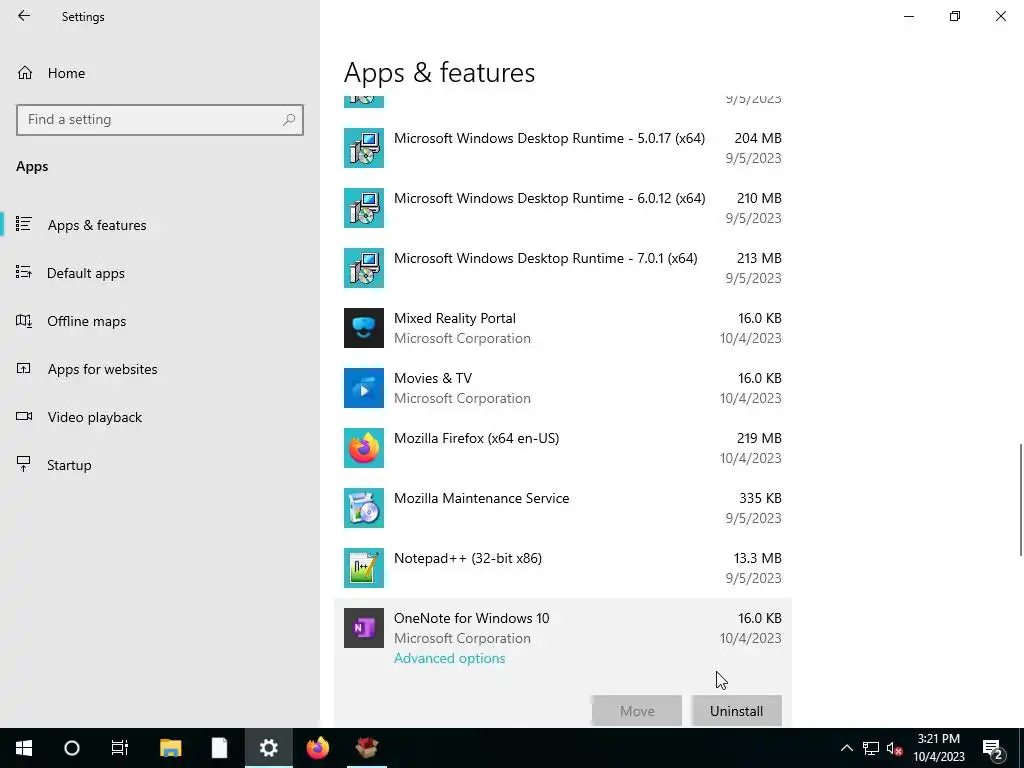Click the Mozilla Maintenance Service icon
1024x768 pixels.
point(364,508)
